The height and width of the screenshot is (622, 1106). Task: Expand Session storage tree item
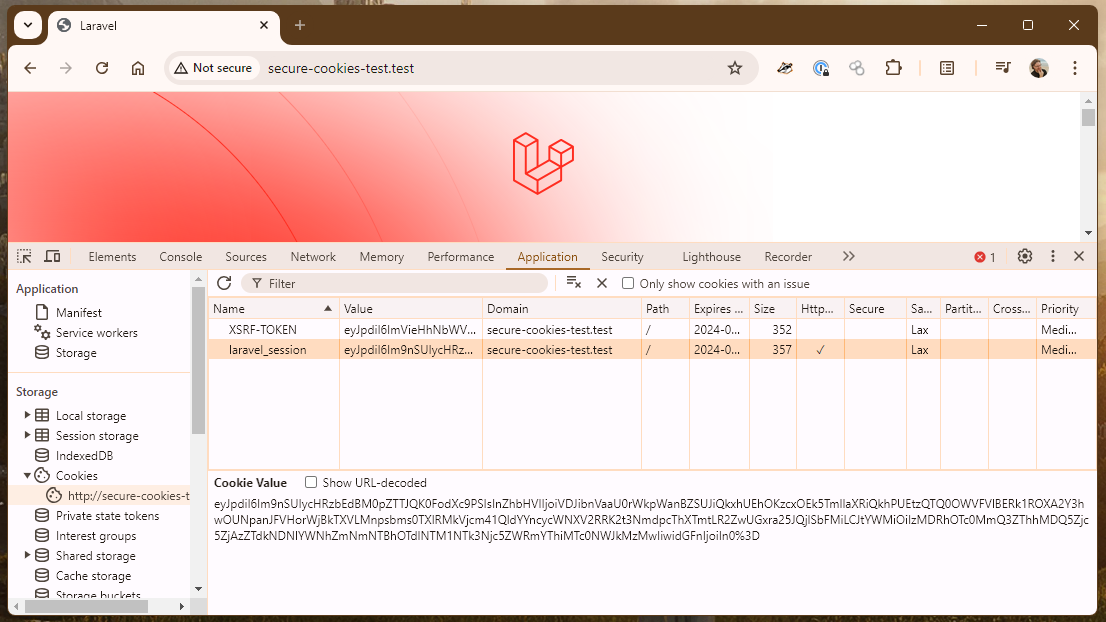[28, 435]
